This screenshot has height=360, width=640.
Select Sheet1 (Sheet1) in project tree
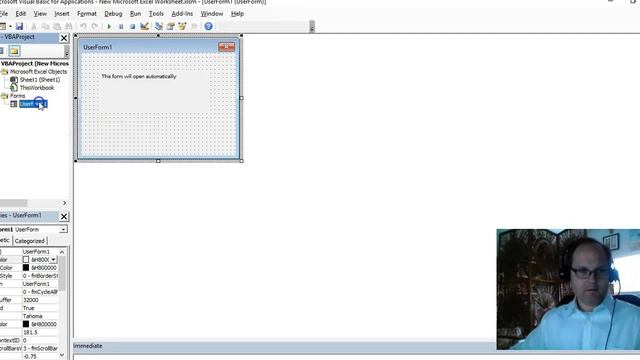click(x=40, y=80)
